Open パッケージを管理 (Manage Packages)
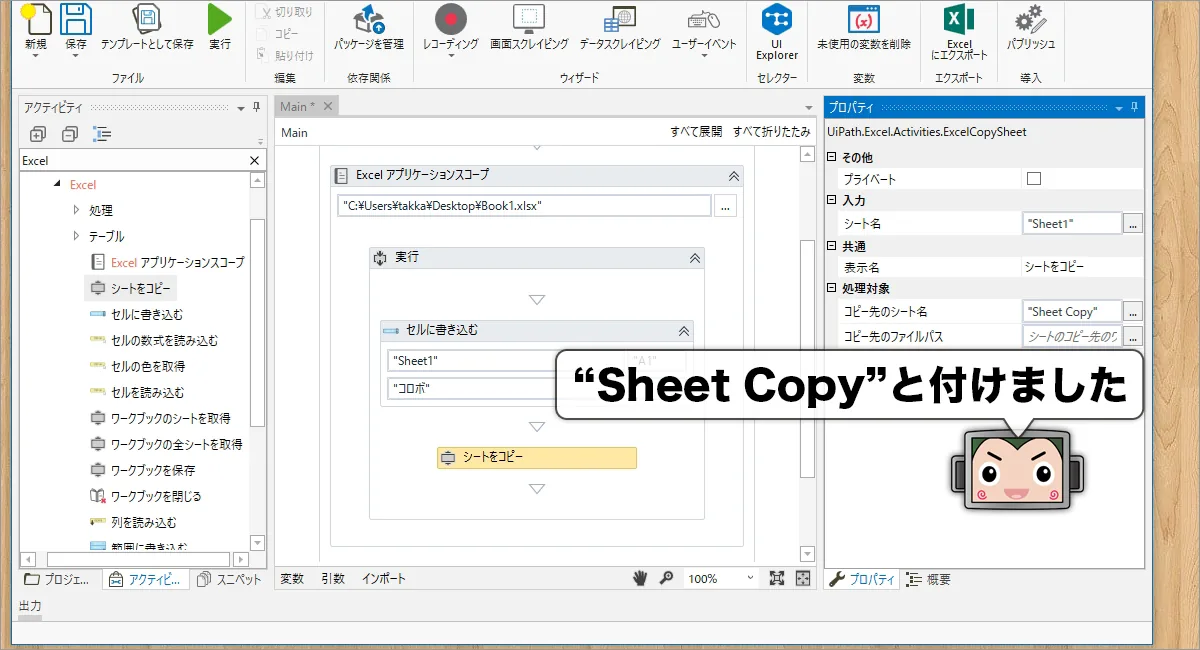The height and width of the screenshot is (650, 1200). [x=369, y=19]
